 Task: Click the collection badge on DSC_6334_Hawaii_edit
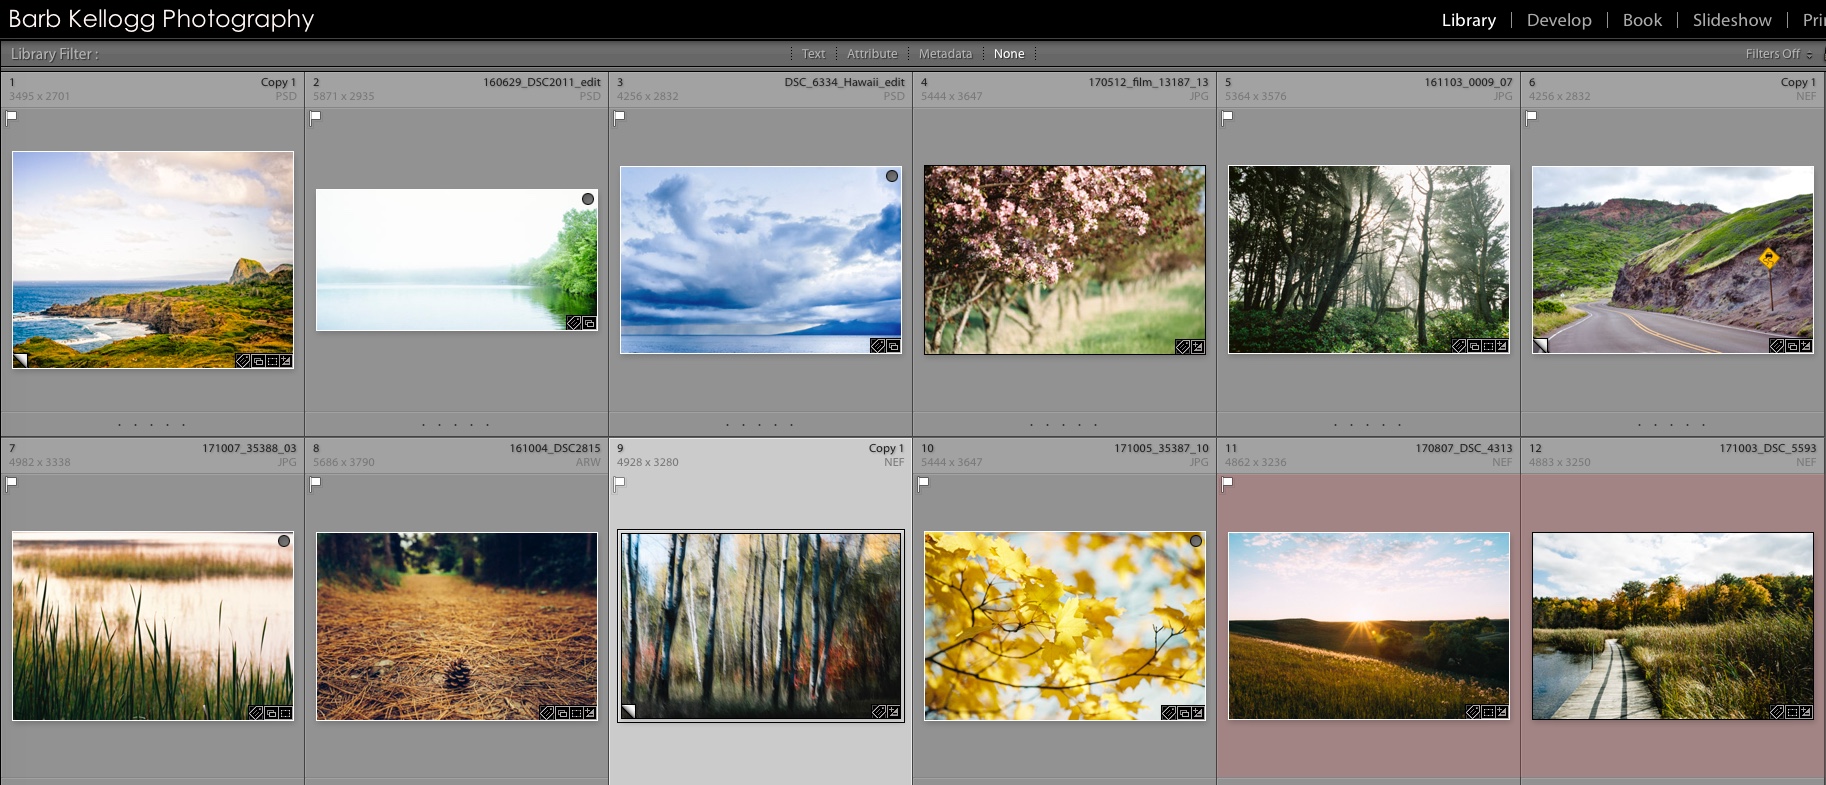click(x=893, y=346)
